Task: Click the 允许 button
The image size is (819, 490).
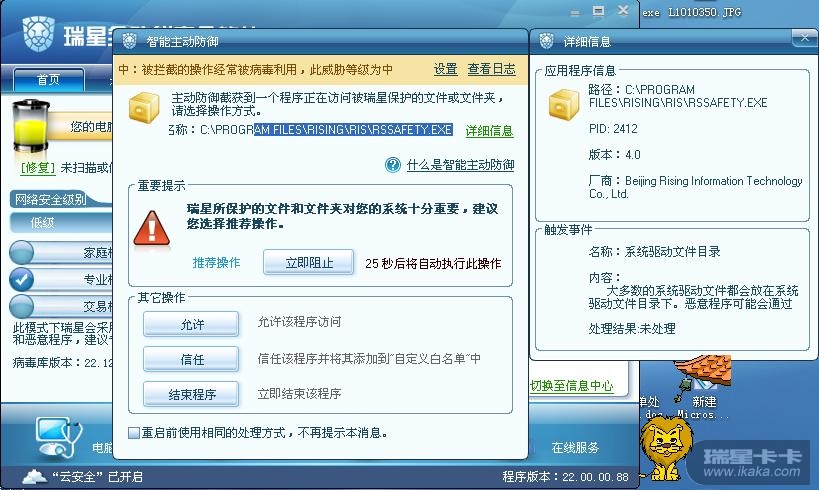Action: pos(191,324)
